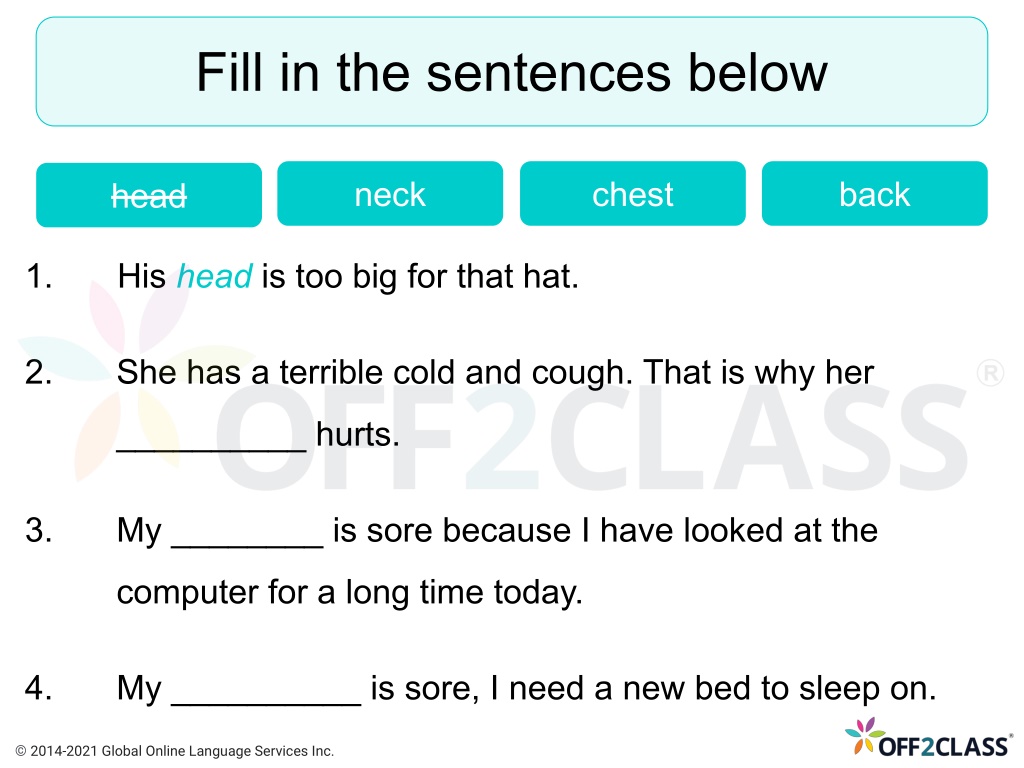This screenshot has height=768, width=1024.
Task: Select the neck word box
Action: (x=390, y=193)
